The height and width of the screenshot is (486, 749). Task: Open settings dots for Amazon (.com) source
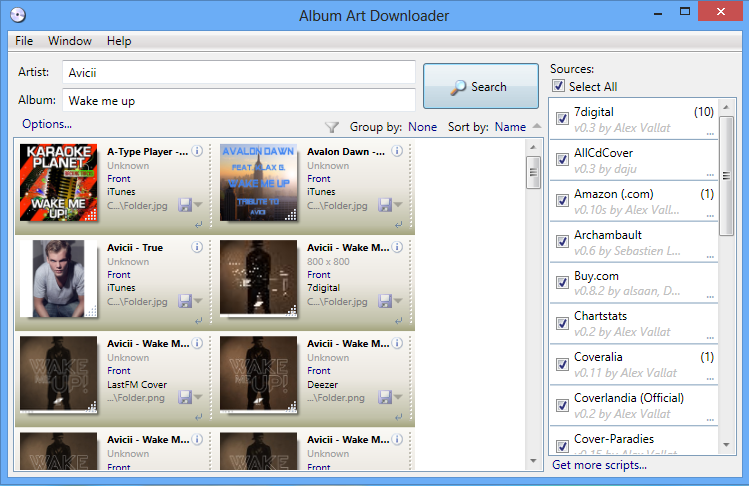tap(710, 216)
